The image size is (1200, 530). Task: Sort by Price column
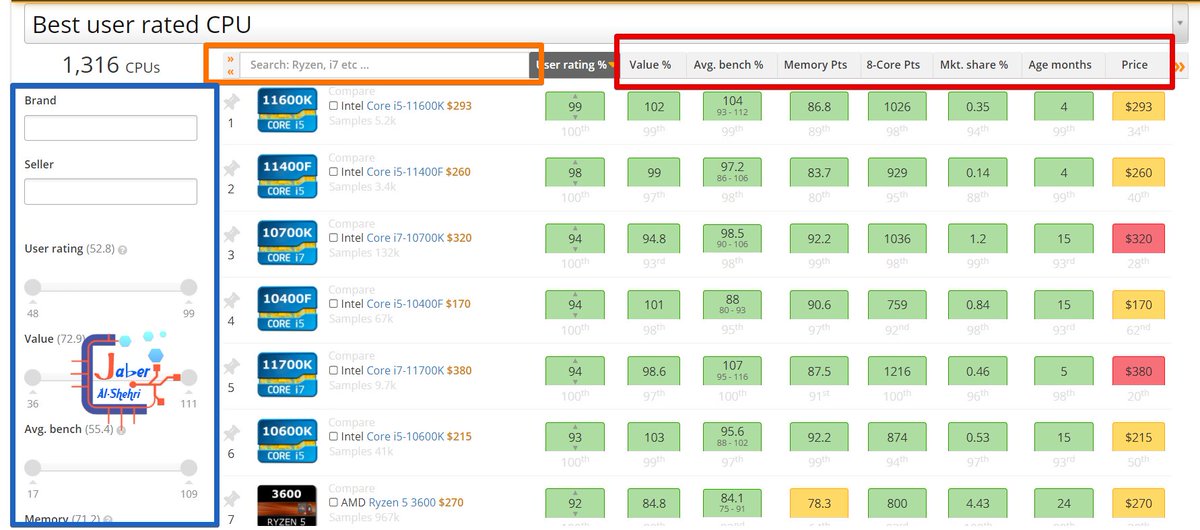(x=1135, y=65)
